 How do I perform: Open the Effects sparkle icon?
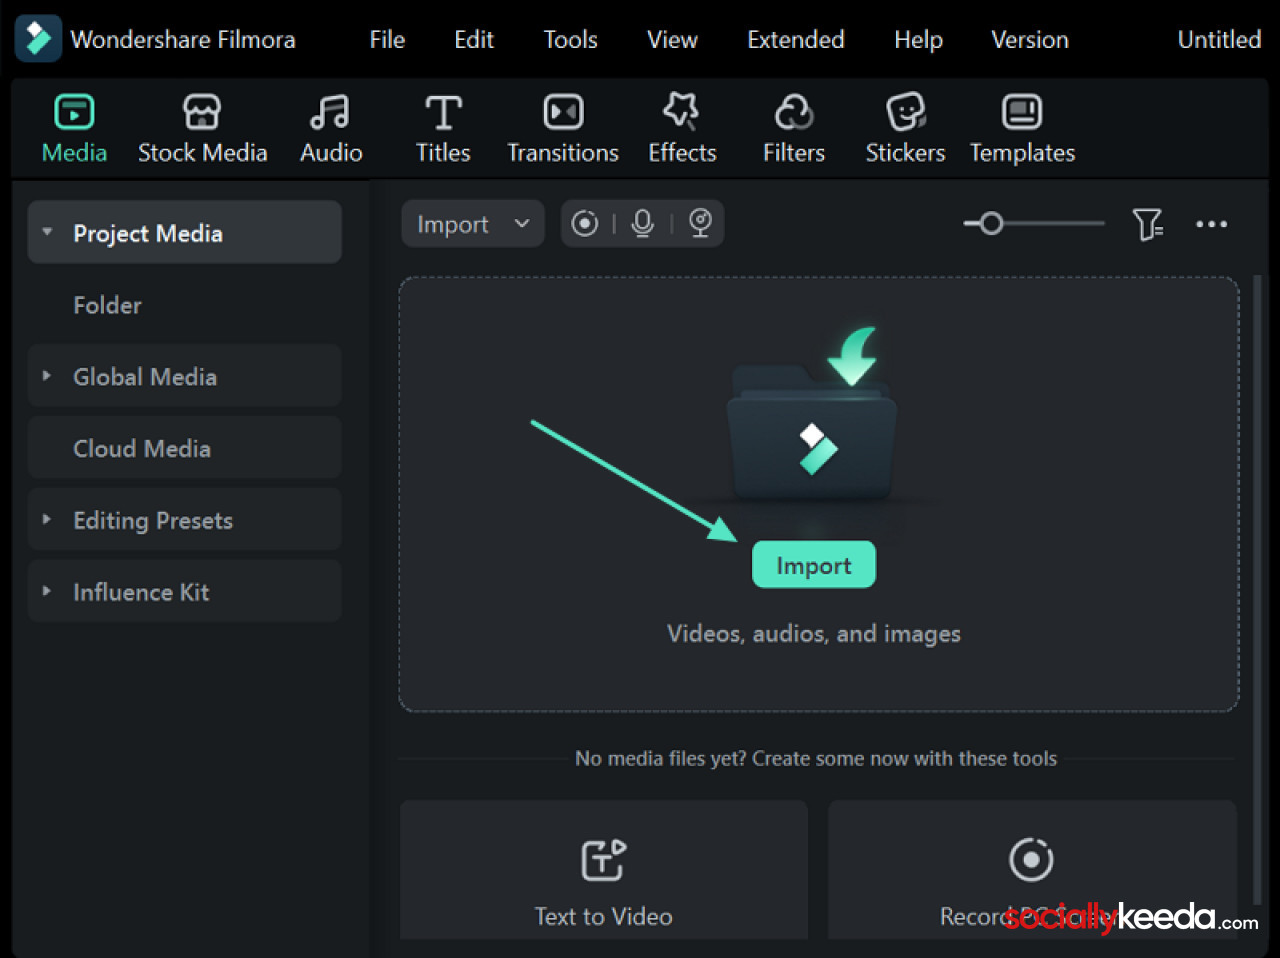click(x=682, y=111)
